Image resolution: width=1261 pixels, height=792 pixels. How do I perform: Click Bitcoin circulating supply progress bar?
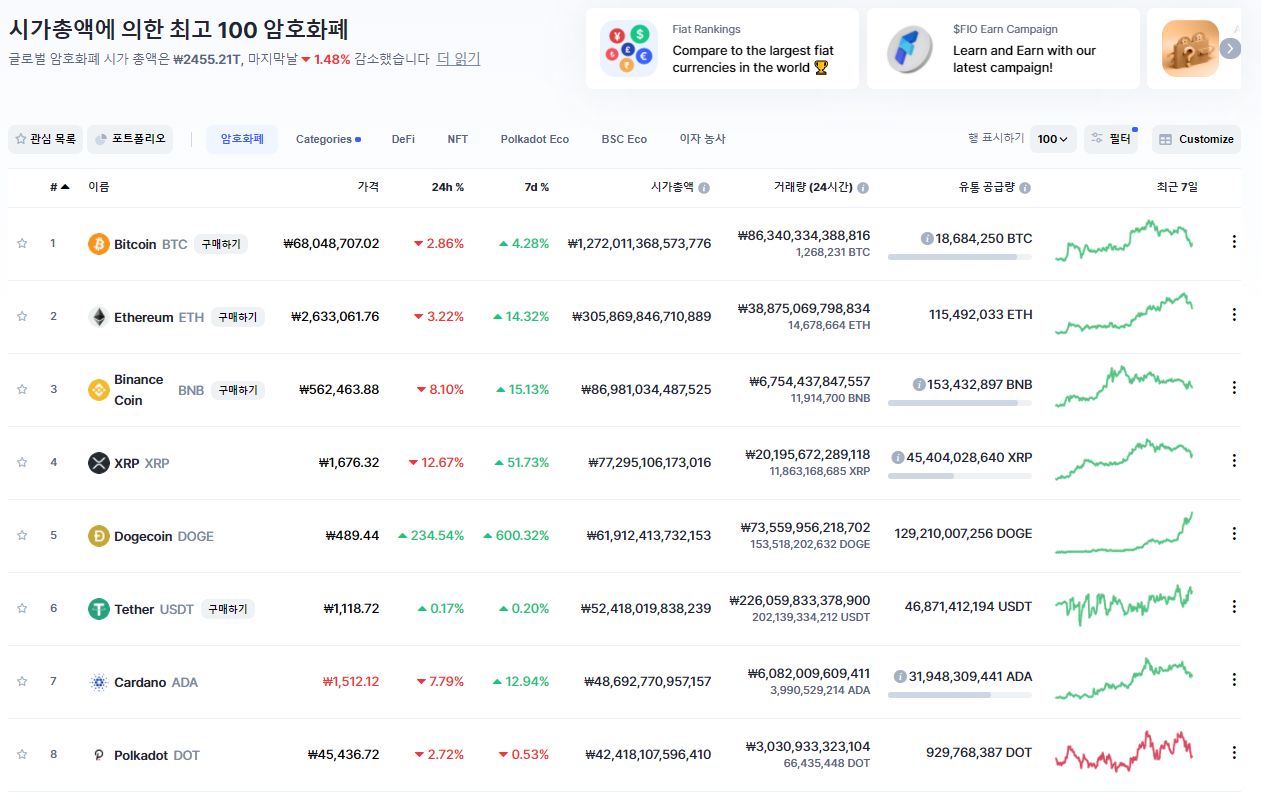(x=960, y=257)
